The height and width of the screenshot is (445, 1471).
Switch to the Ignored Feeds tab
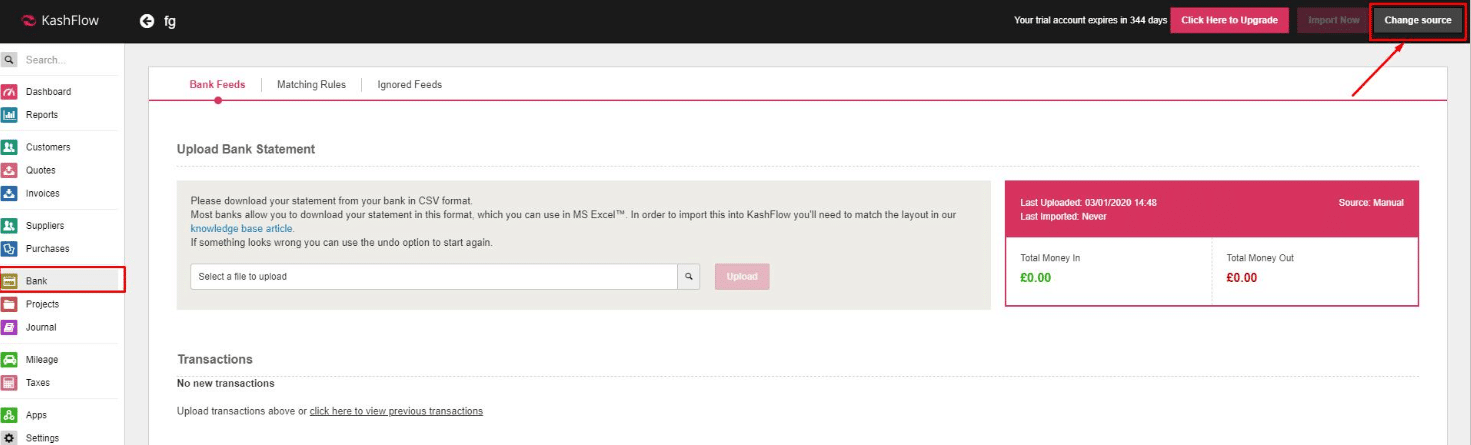point(409,85)
